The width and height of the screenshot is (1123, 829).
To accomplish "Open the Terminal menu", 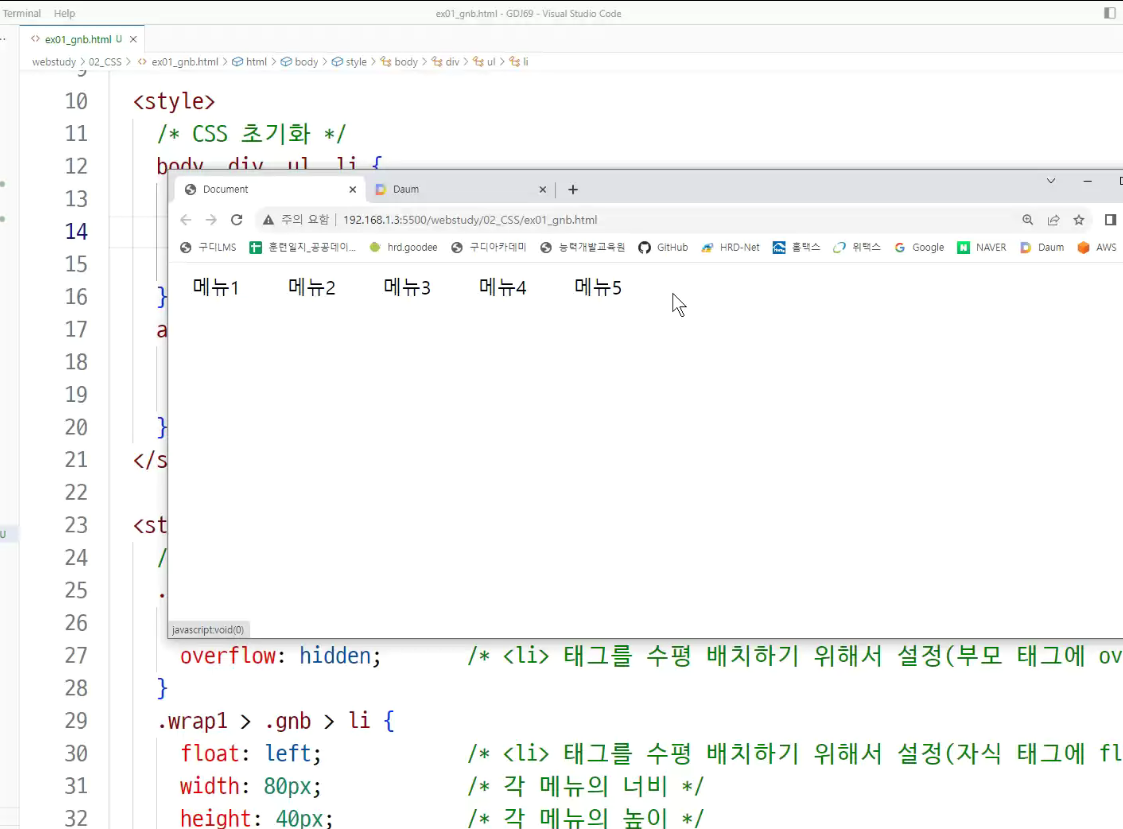I will (x=21, y=13).
